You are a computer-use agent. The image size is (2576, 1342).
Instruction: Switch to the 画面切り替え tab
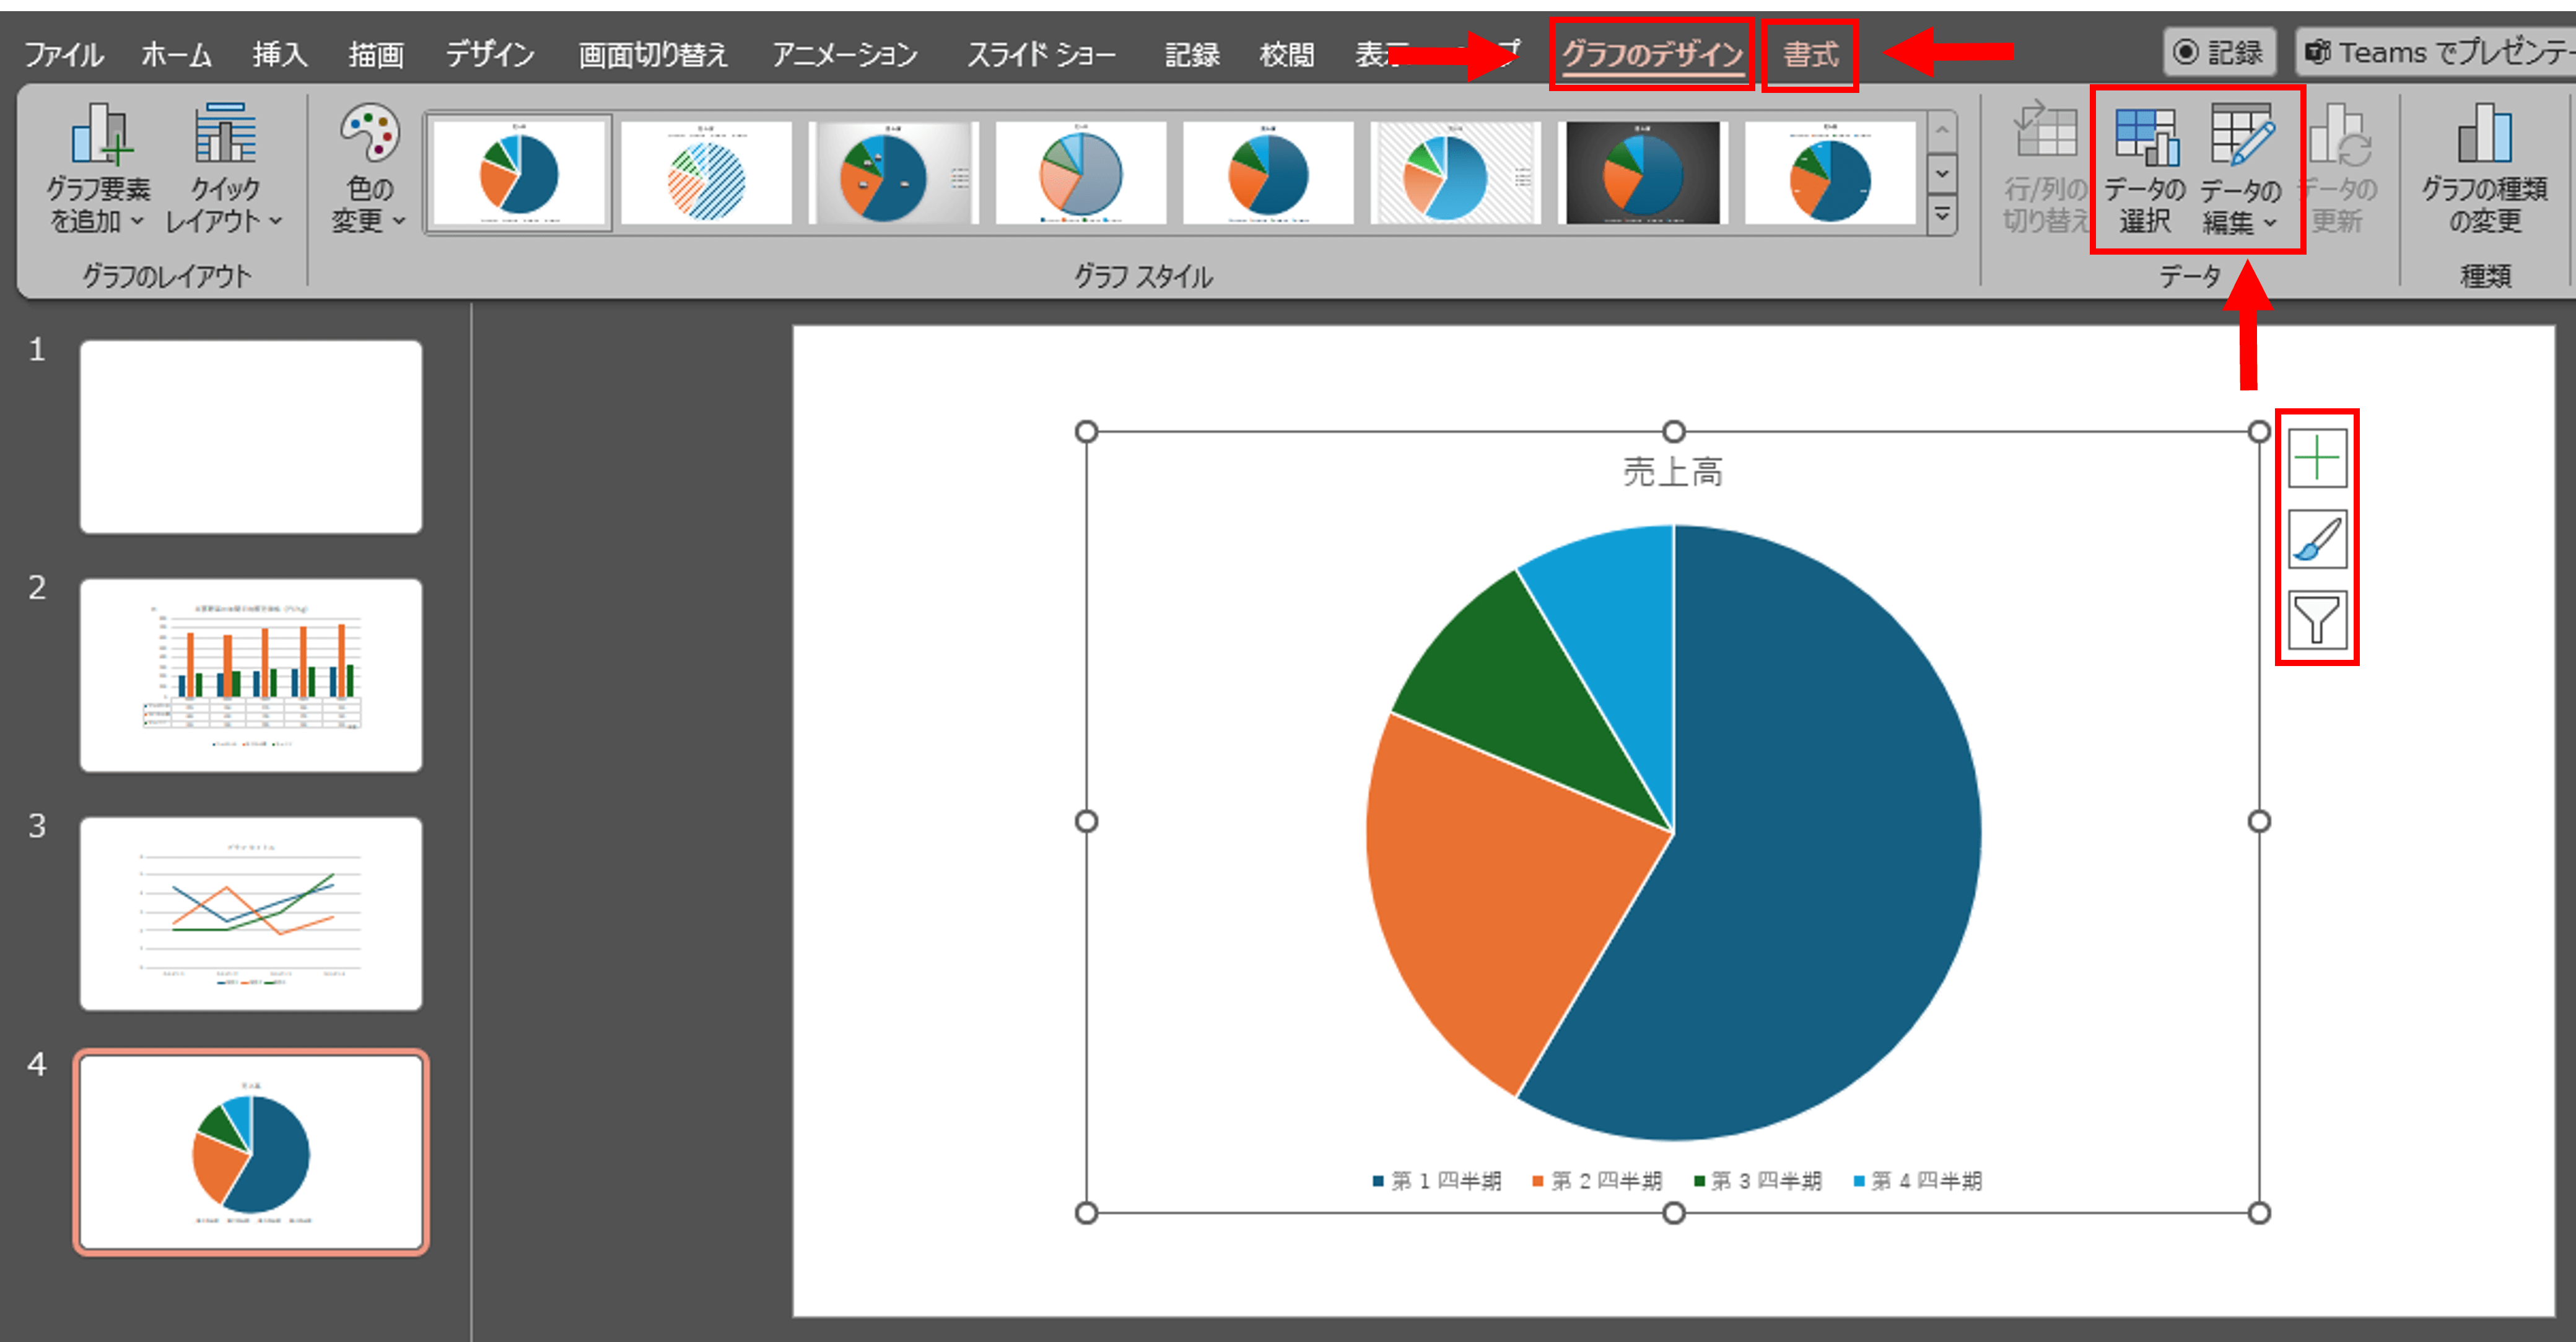point(653,54)
